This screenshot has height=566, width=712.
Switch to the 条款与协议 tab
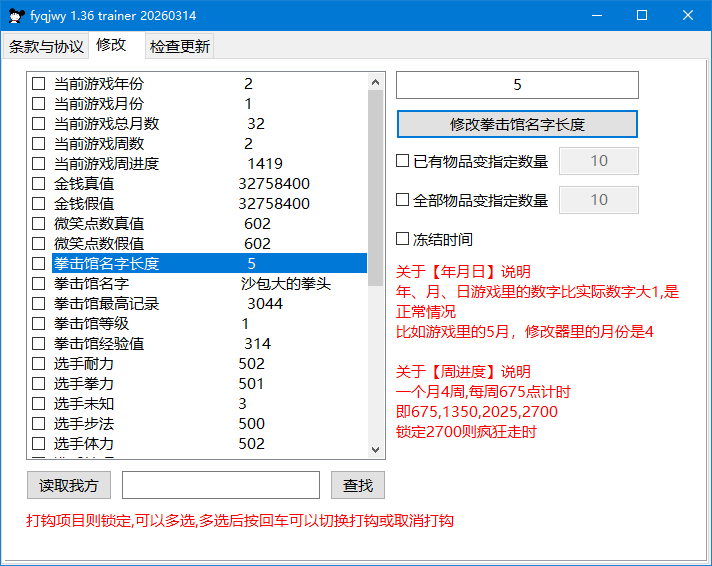[46, 47]
